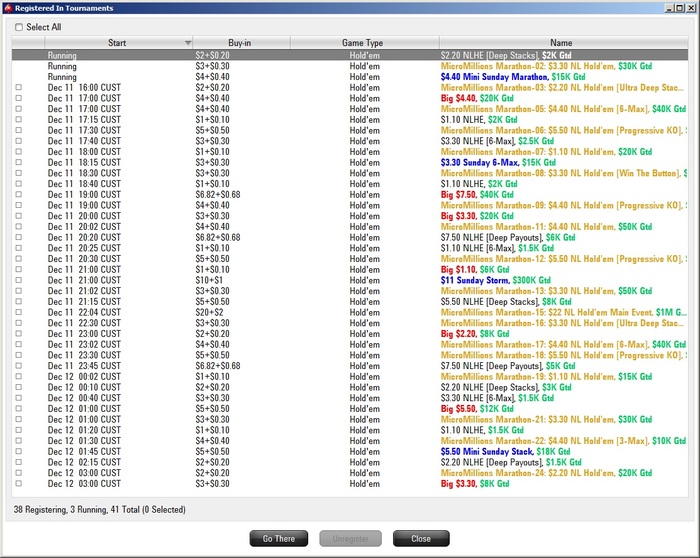Screen dimensions: 700x558
Task: Select Big $4.40 $20K Gtd tournament
Action: [x=350, y=98]
